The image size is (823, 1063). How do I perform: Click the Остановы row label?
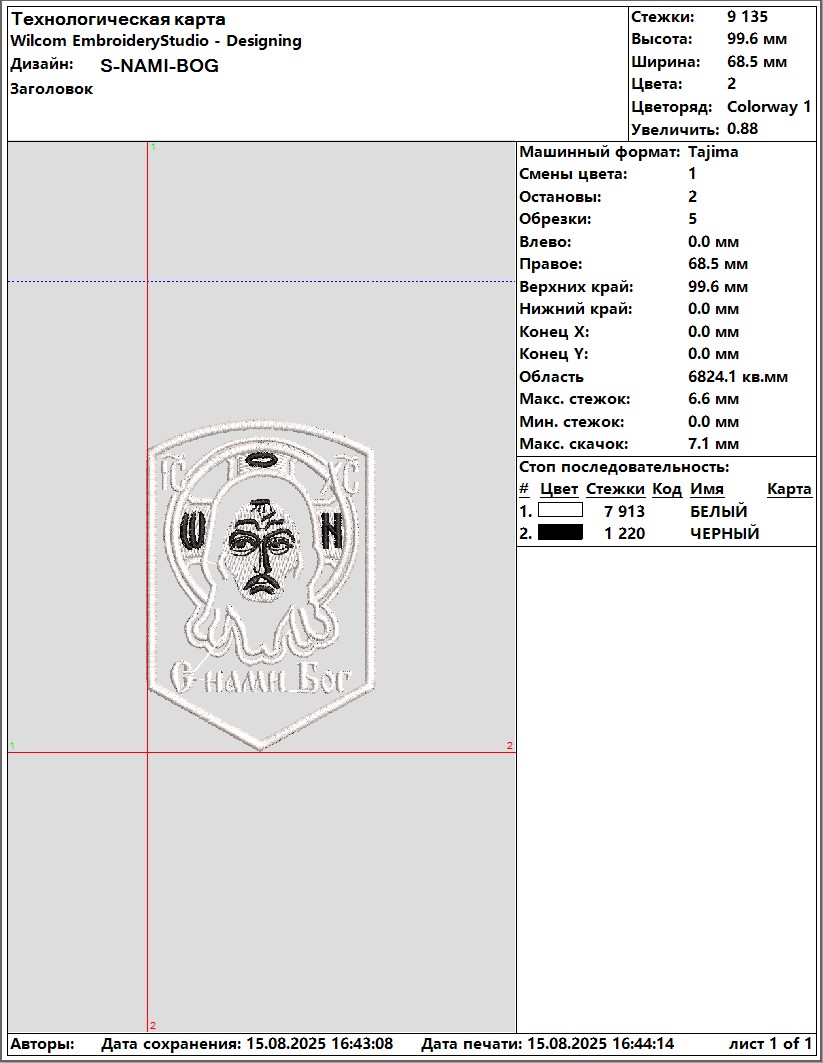[560, 197]
